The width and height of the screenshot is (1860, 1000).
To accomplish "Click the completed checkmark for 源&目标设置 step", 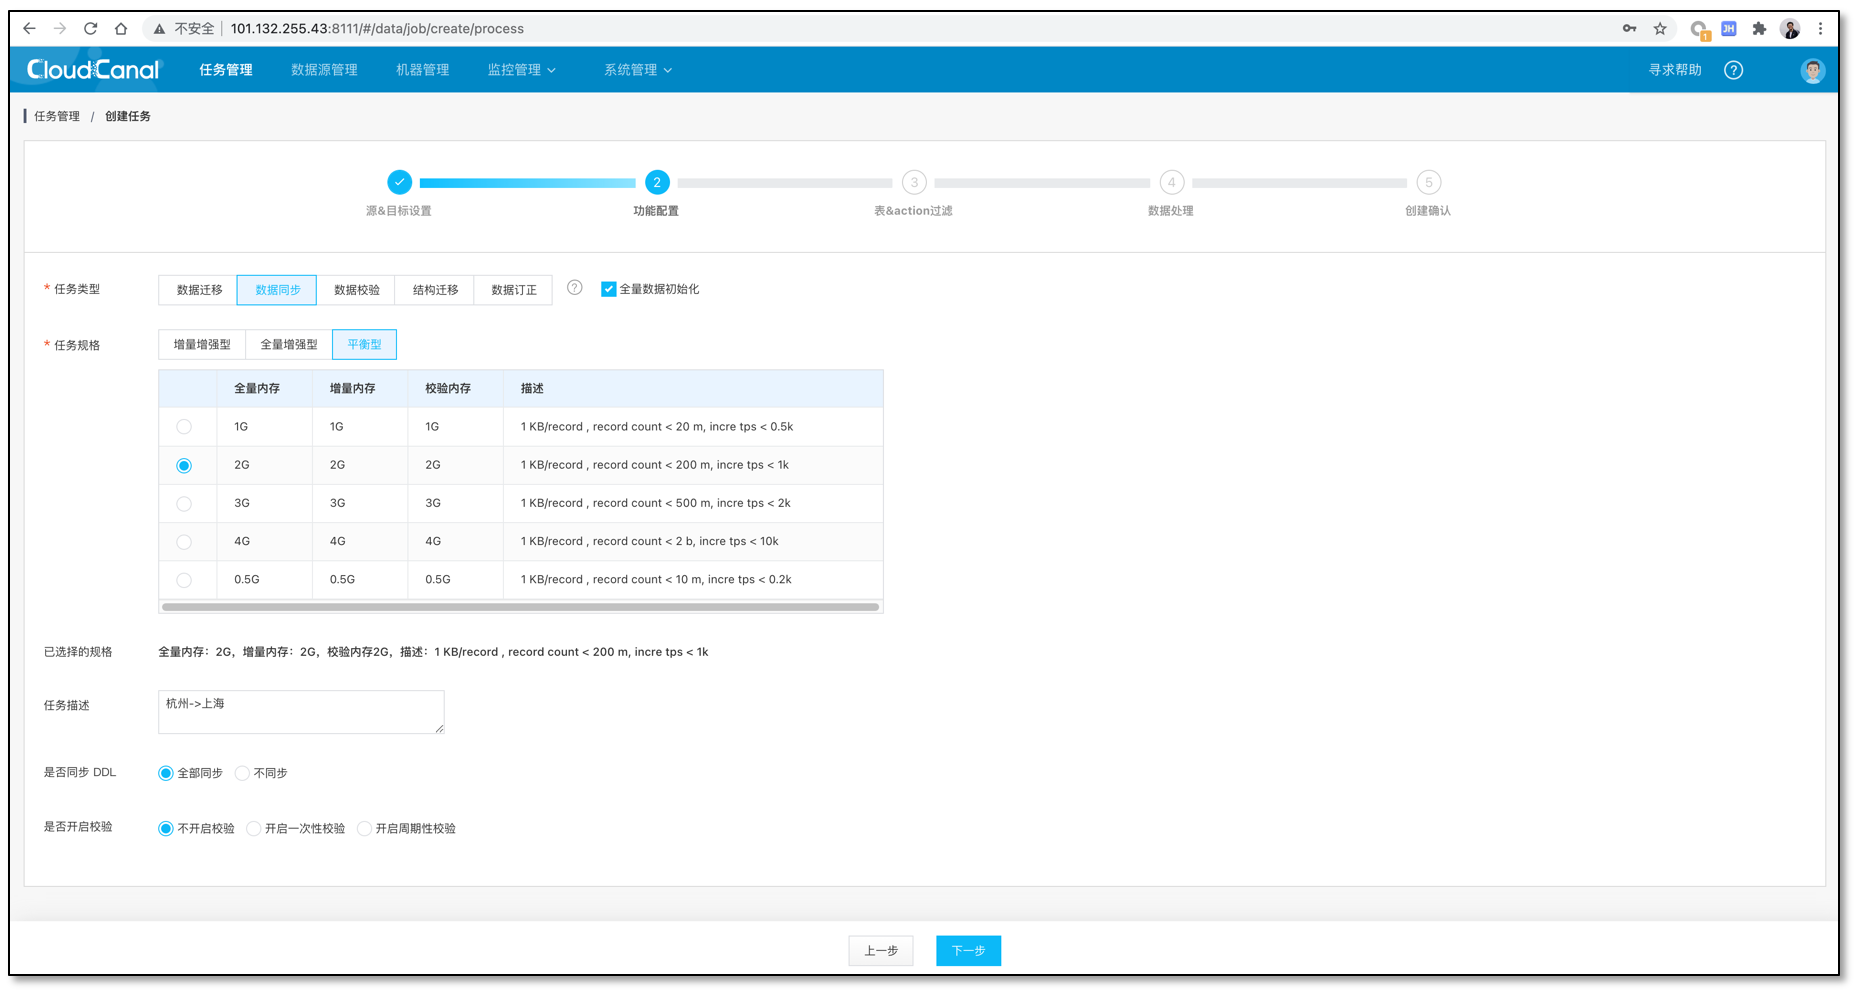I will point(400,183).
